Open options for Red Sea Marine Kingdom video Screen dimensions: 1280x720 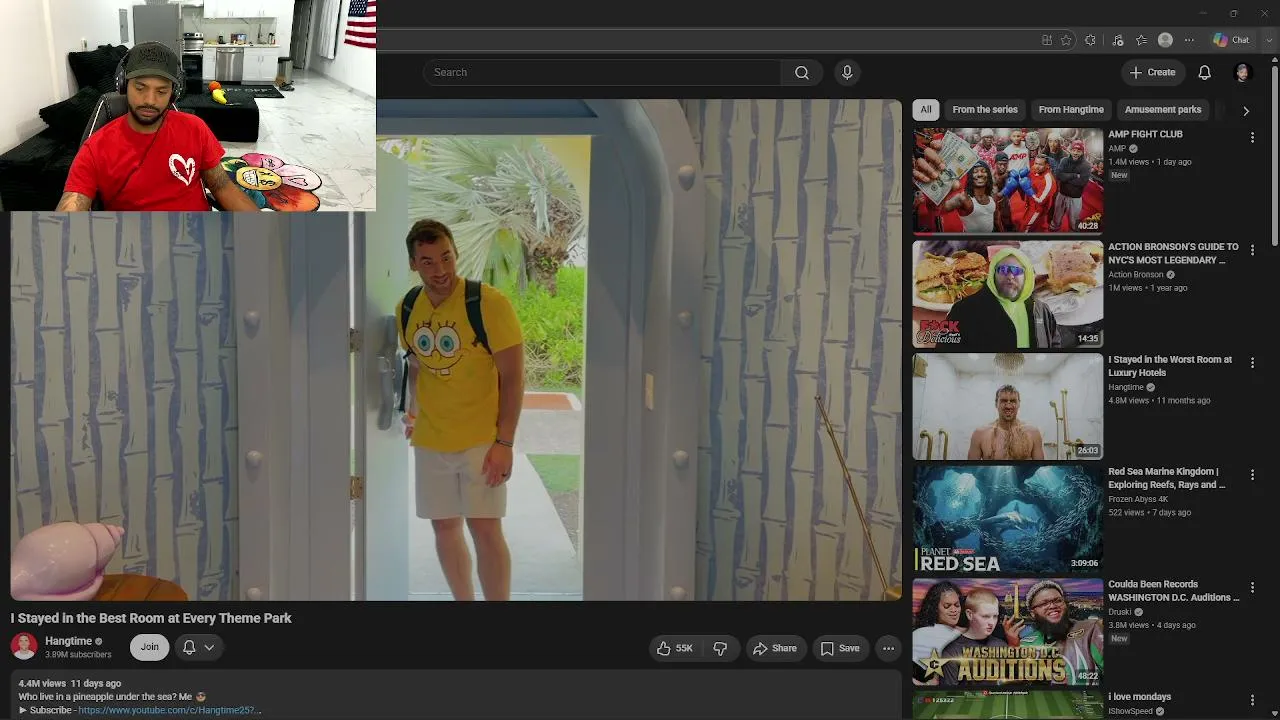(x=1252, y=475)
